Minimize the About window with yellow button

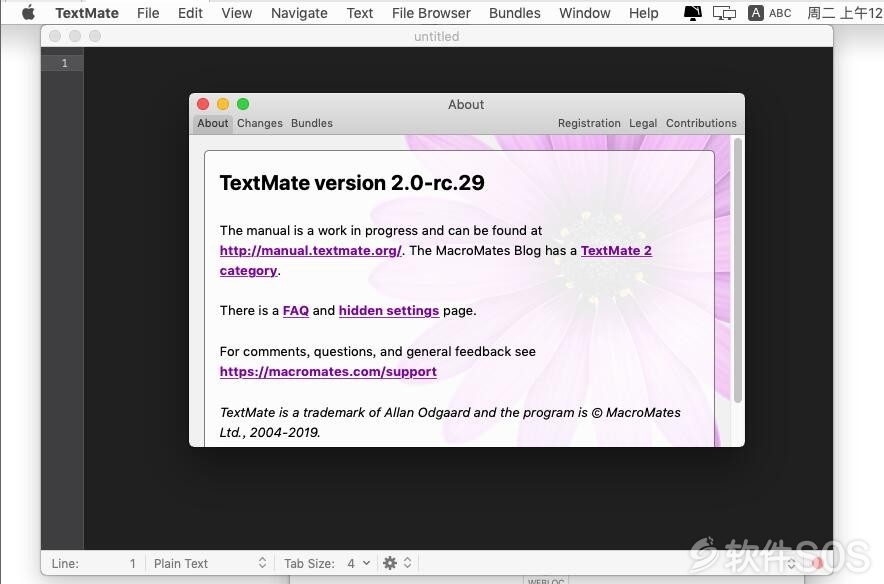[223, 104]
